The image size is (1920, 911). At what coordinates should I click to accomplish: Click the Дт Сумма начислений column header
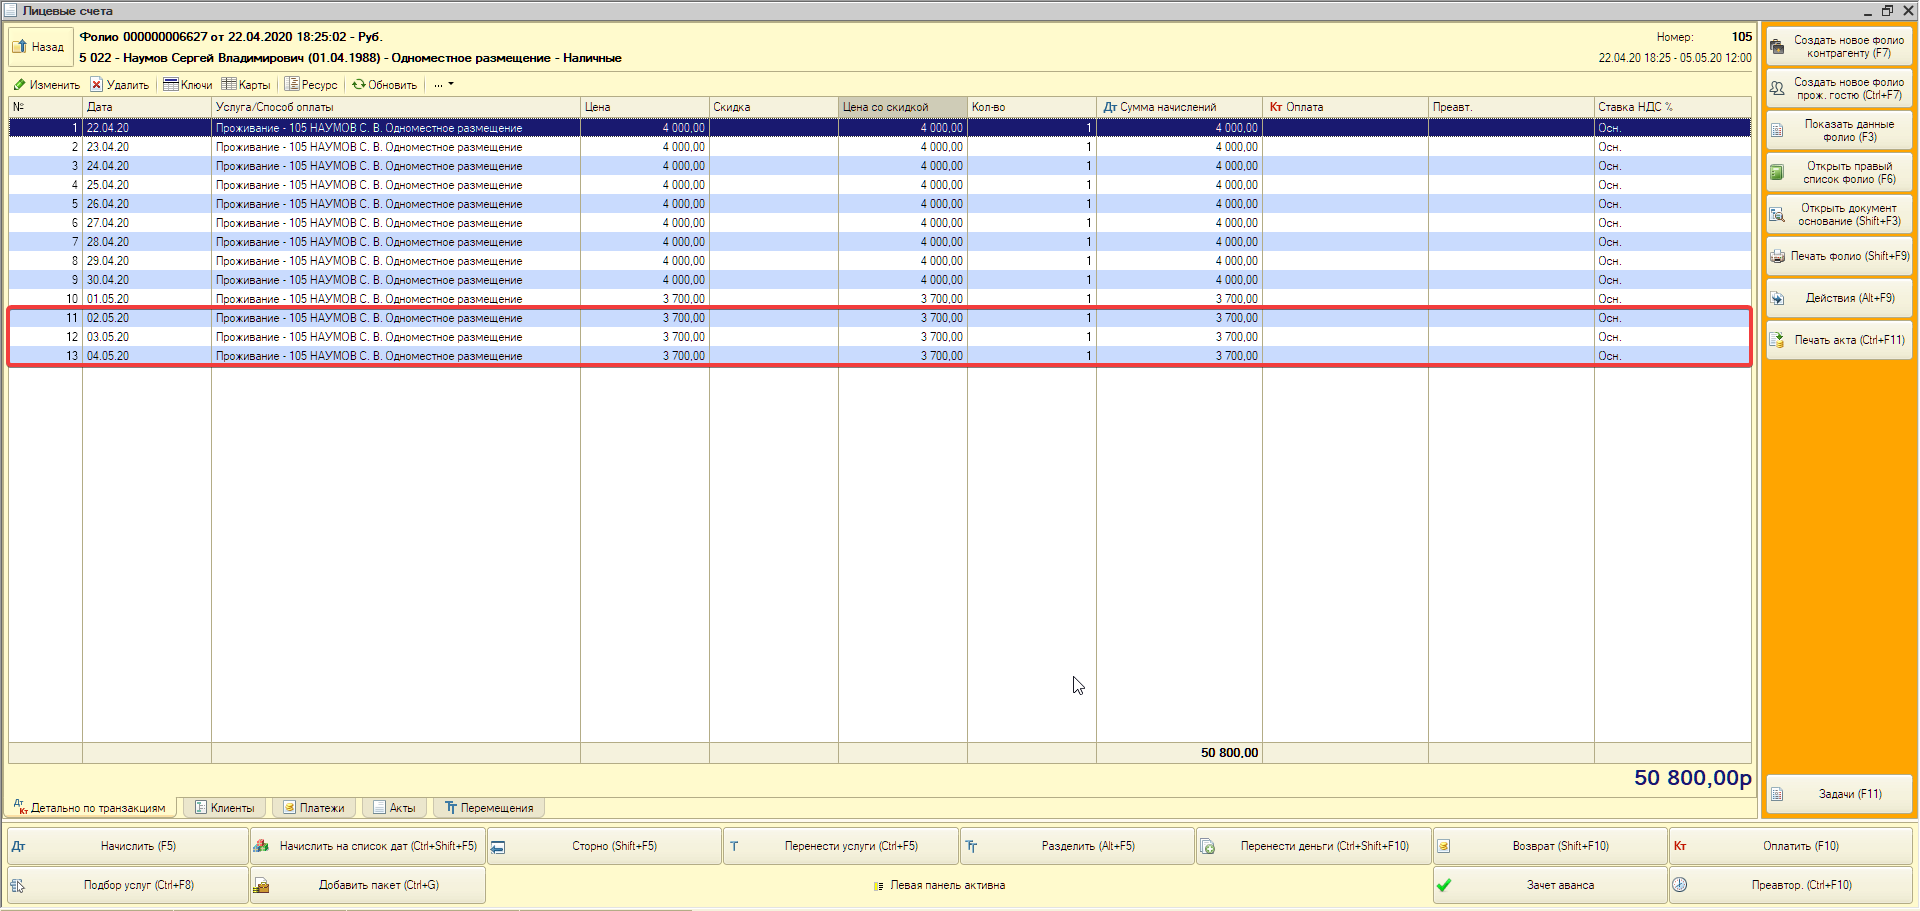(1179, 107)
